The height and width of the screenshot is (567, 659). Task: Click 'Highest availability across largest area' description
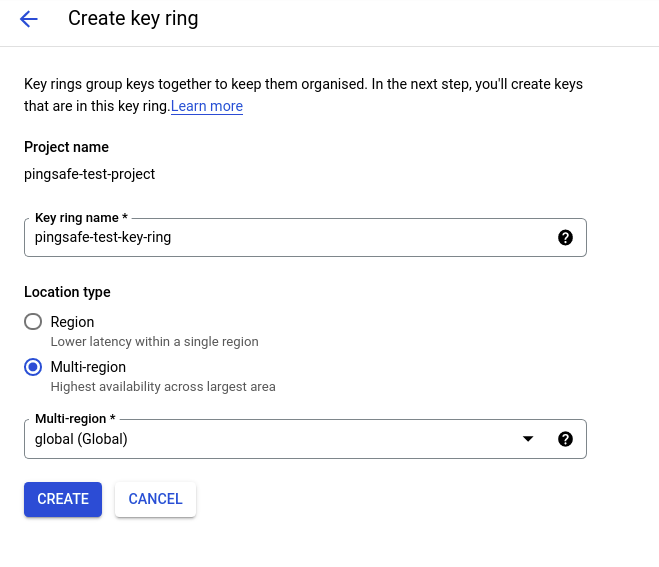162,386
